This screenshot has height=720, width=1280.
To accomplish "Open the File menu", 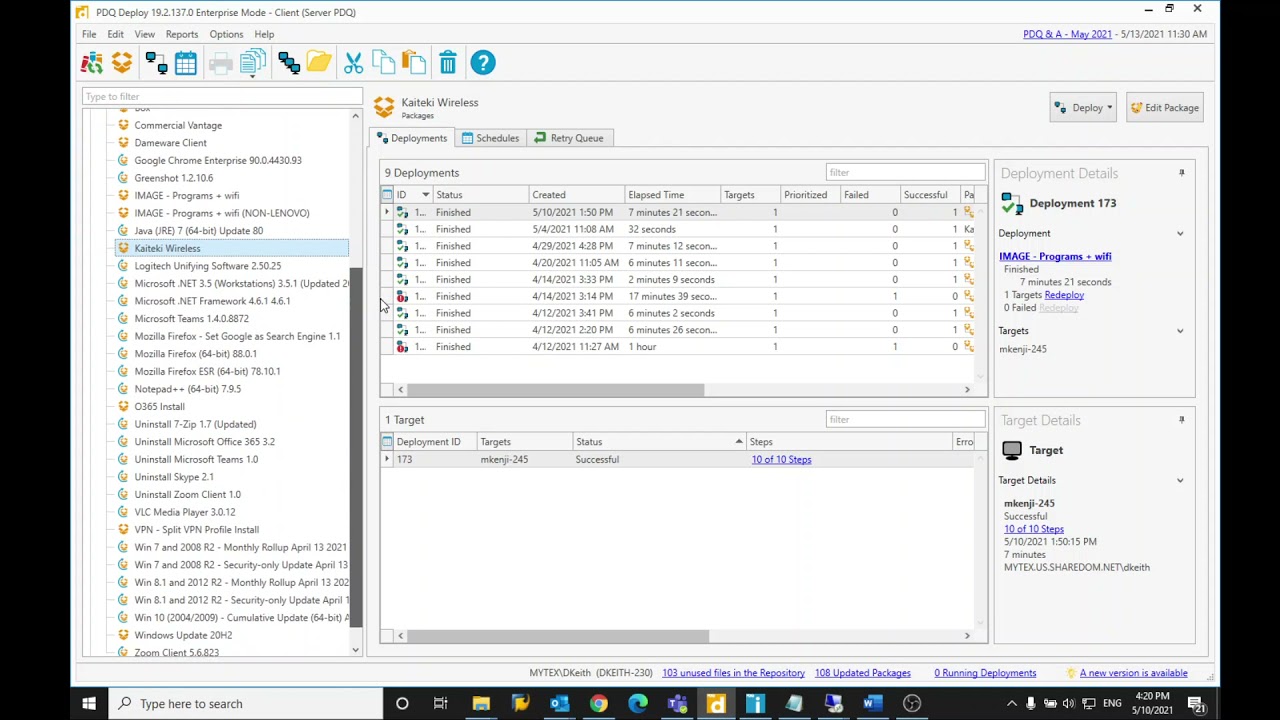I will 89,34.
